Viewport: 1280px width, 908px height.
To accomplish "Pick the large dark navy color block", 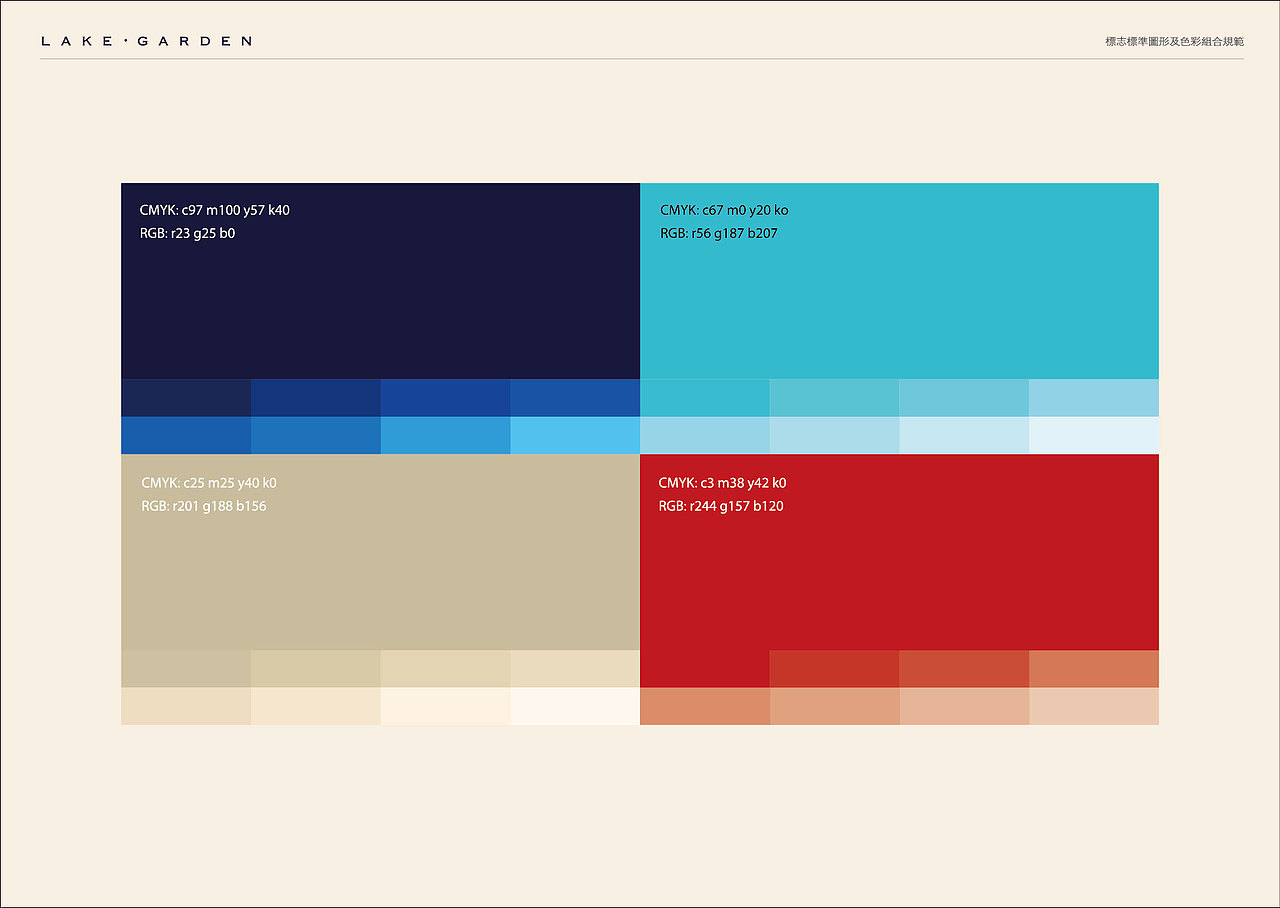I will coord(380,281).
